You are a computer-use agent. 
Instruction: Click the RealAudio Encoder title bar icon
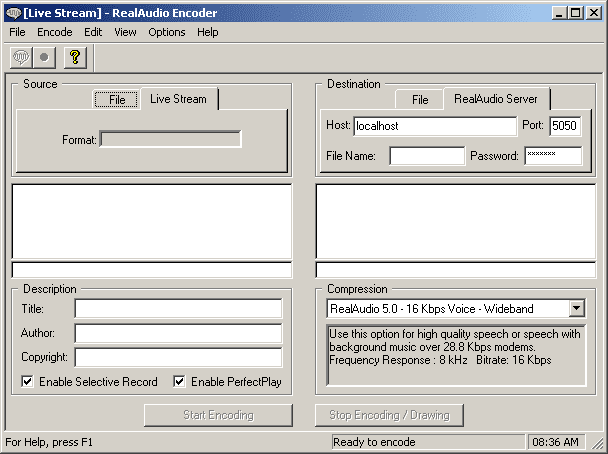click(x=12, y=12)
